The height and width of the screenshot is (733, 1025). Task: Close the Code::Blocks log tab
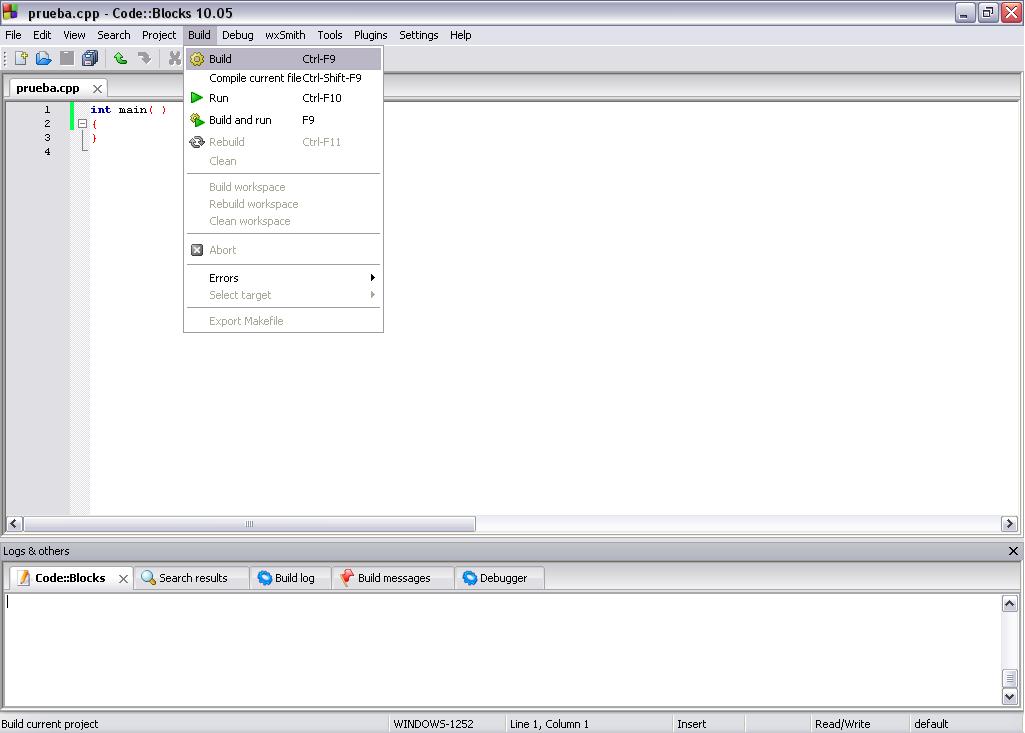pyautogui.click(x=123, y=579)
